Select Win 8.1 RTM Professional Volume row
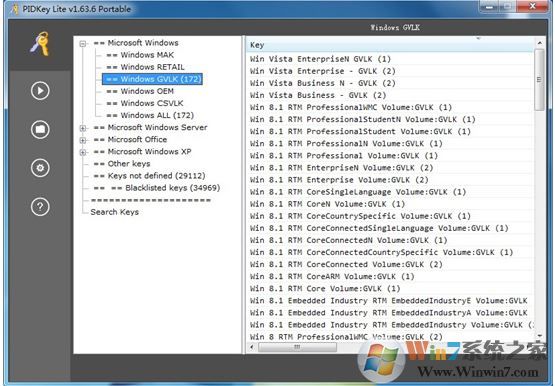Screen dimensions: 555x386 point(389,156)
